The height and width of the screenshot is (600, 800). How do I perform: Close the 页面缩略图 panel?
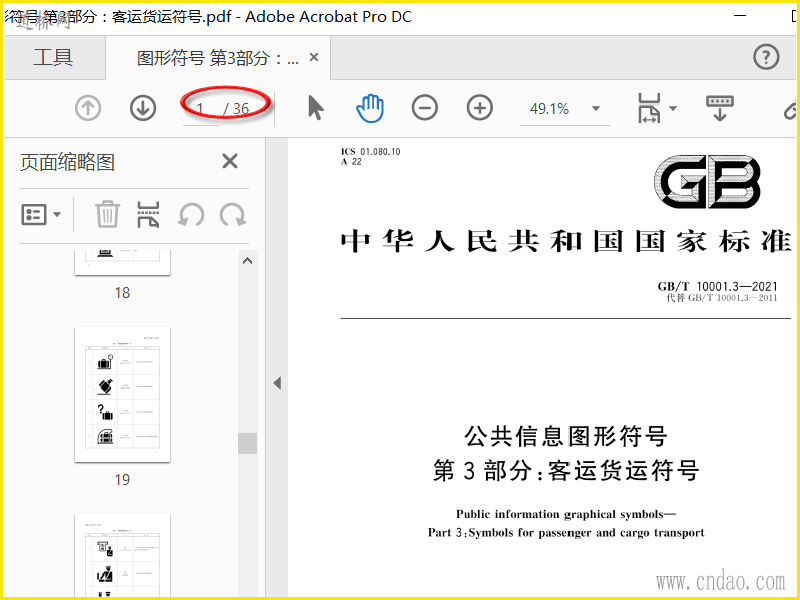pyautogui.click(x=230, y=161)
